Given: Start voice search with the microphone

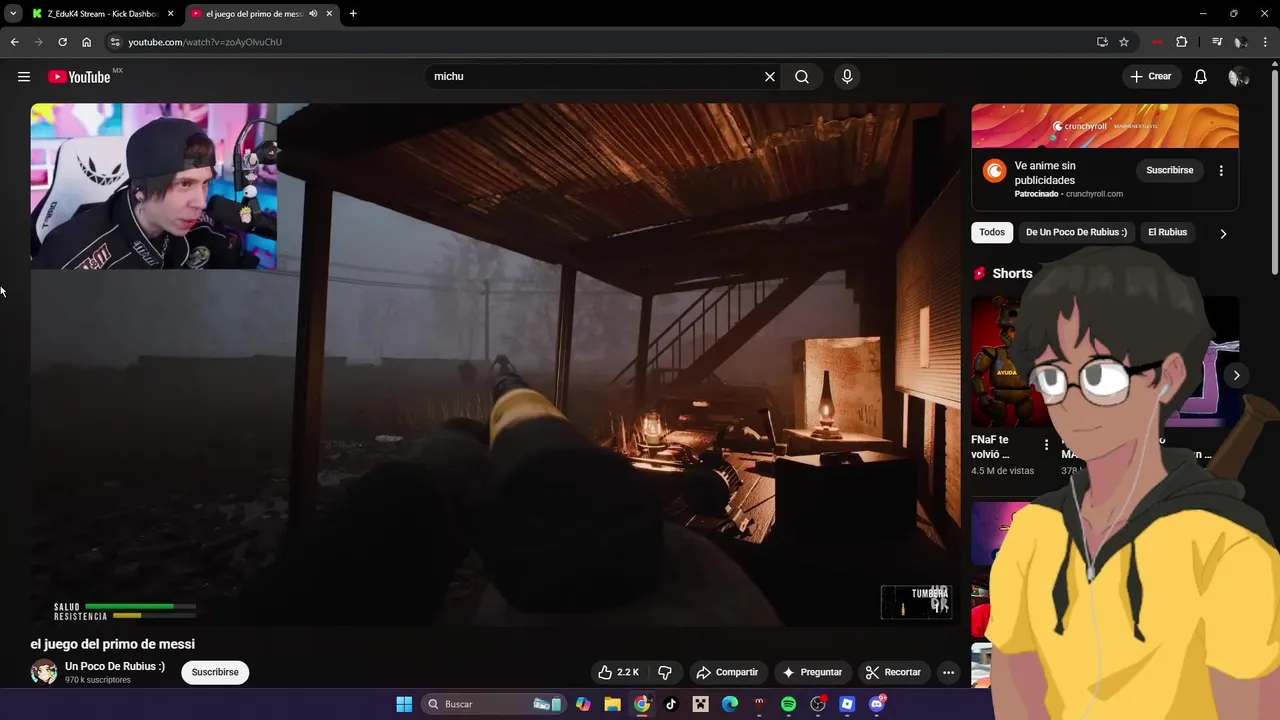Looking at the screenshot, I should click(847, 77).
